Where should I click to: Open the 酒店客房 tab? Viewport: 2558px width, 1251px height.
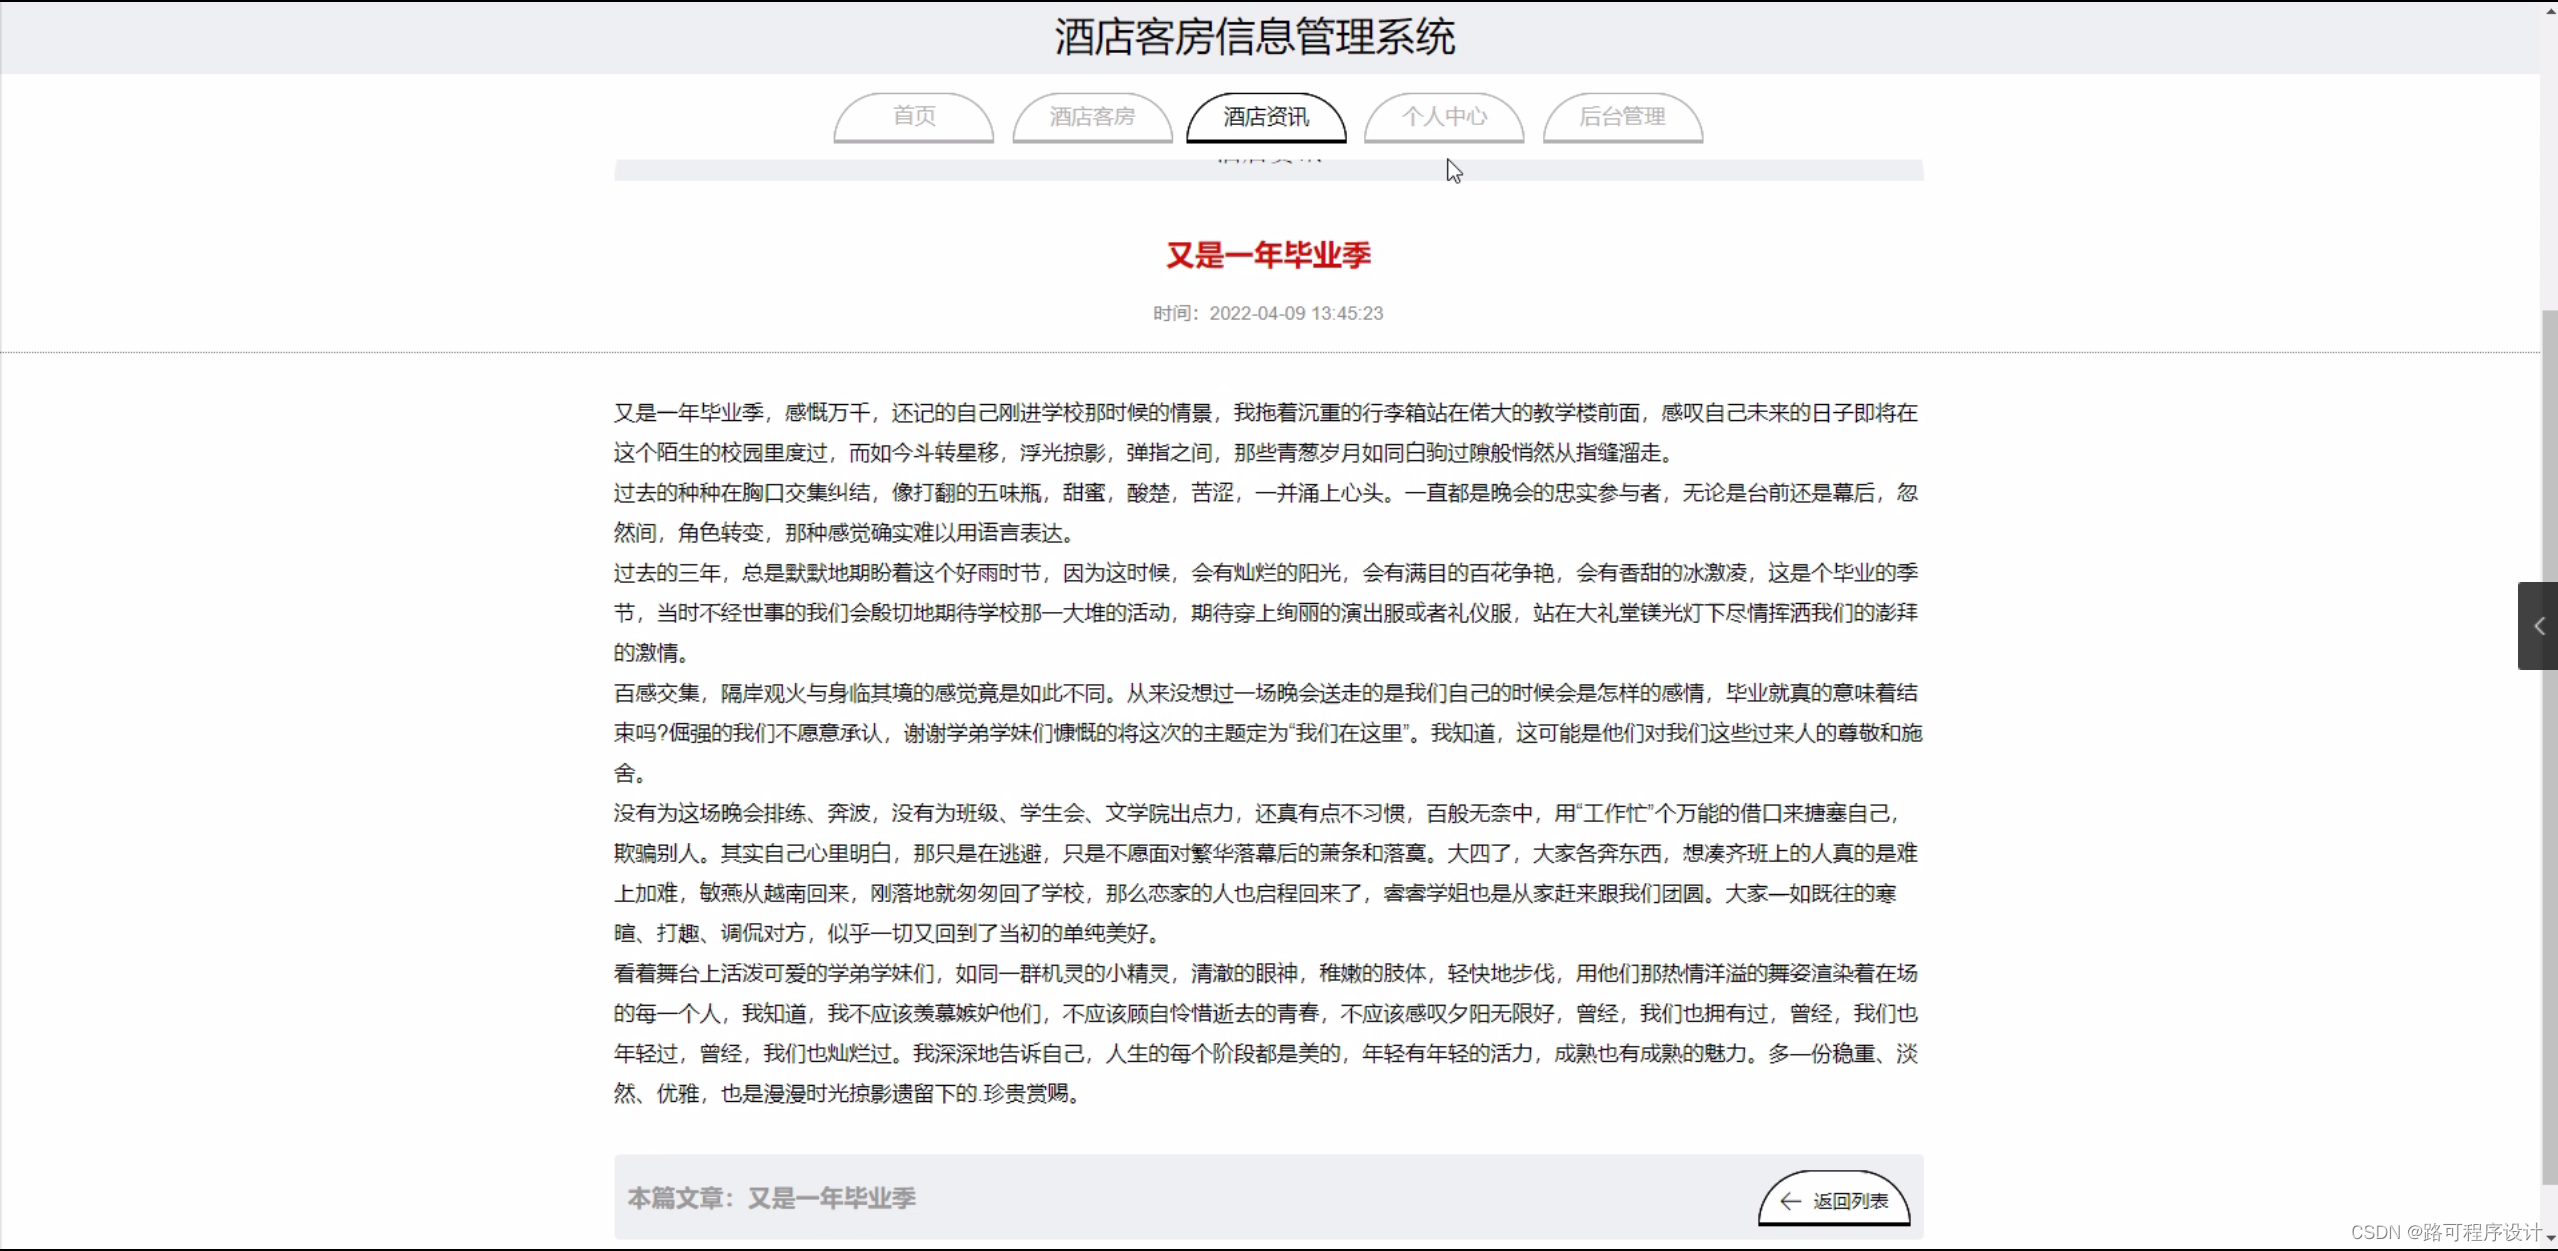point(1090,117)
